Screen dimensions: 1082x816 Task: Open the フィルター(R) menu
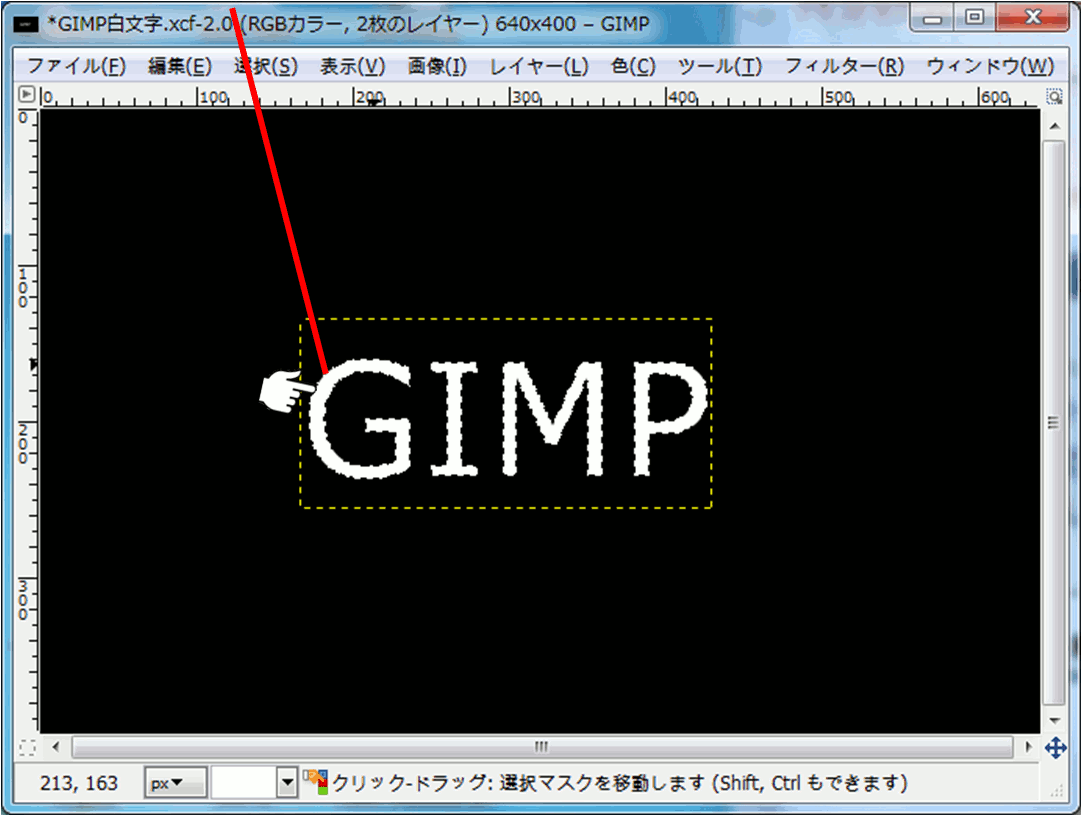[x=843, y=66]
